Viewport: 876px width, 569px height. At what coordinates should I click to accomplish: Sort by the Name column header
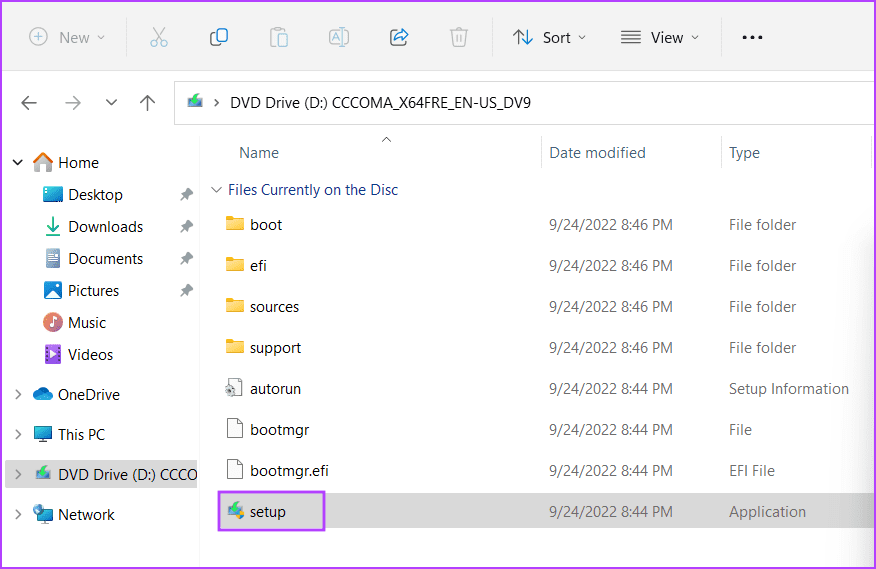tap(259, 153)
